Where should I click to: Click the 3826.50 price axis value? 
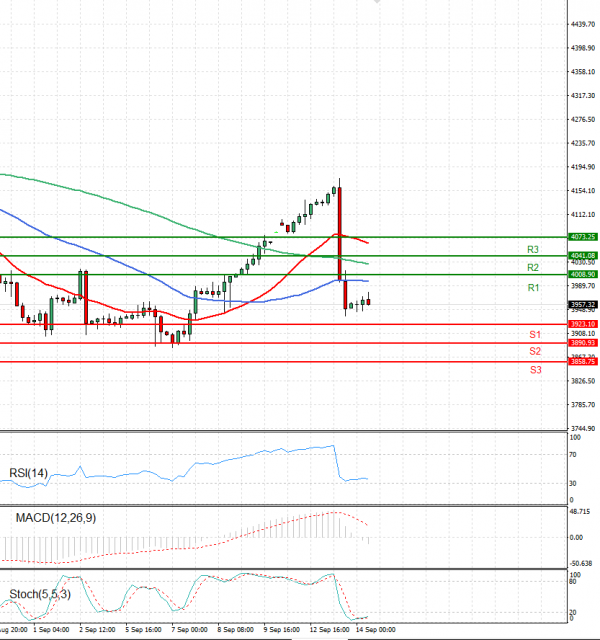583,381
